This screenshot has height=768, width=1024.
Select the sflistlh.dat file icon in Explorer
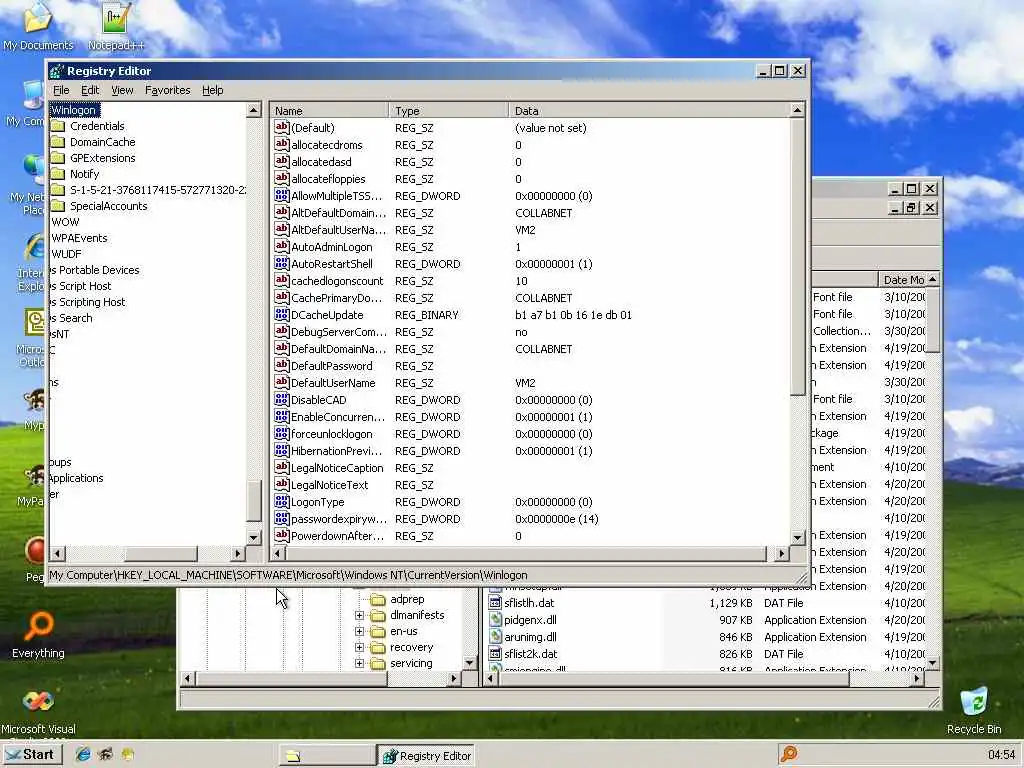[x=495, y=603]
